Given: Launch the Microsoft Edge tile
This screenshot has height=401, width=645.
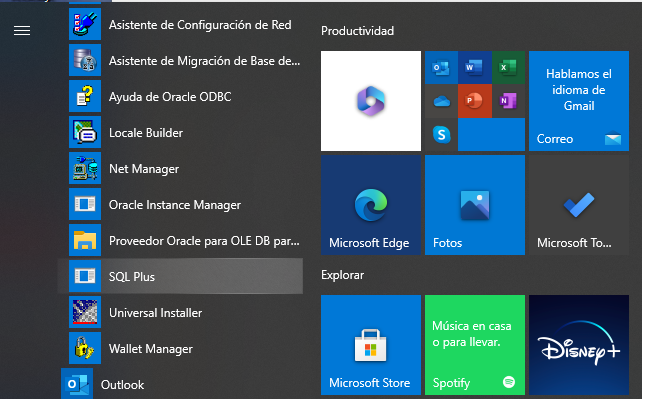Looking at the screenshot, I should pos(371,205).
